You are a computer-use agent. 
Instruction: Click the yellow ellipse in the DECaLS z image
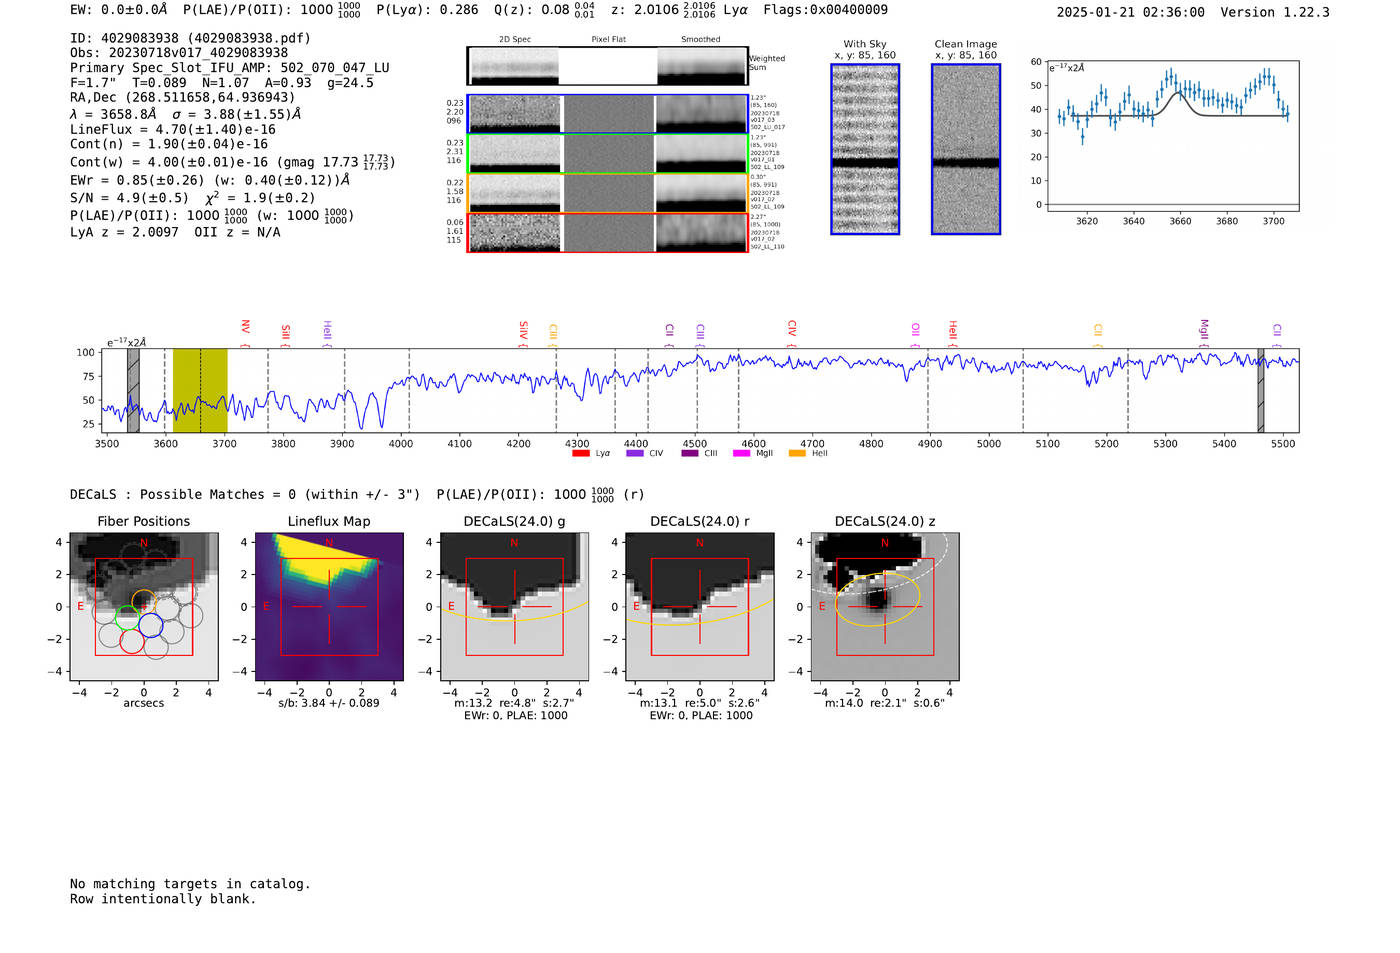click(878, 600)
